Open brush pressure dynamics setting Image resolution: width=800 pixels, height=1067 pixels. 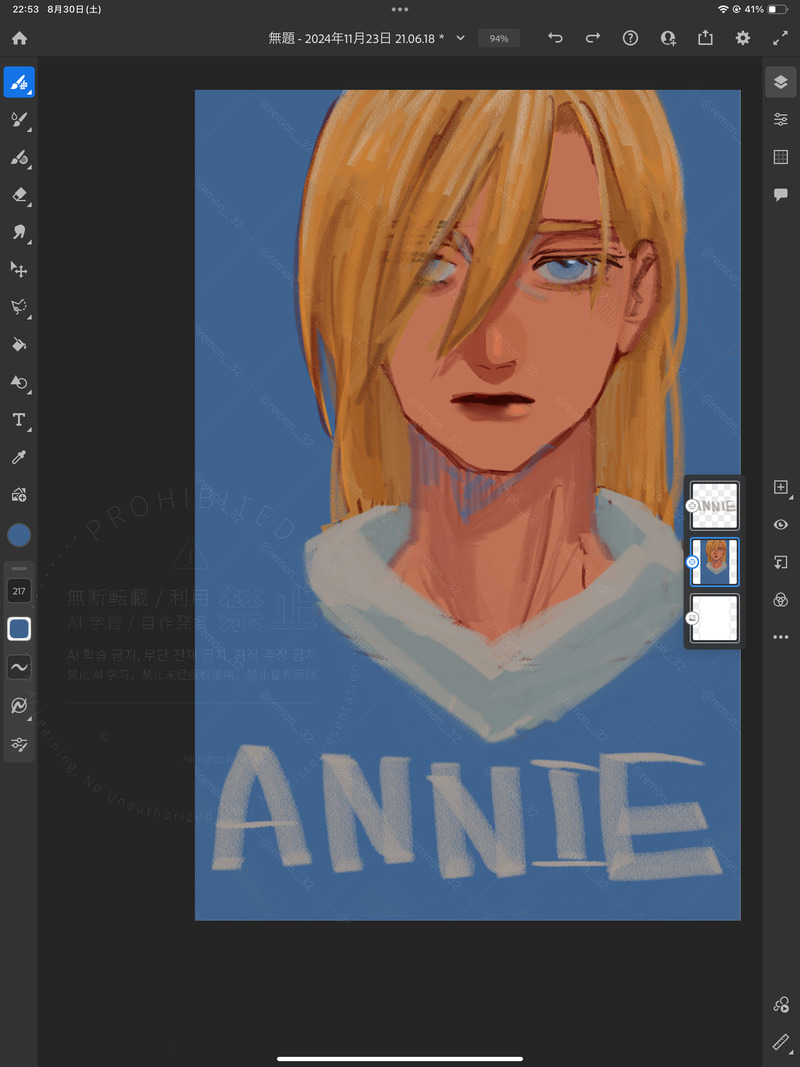[19, 706]
